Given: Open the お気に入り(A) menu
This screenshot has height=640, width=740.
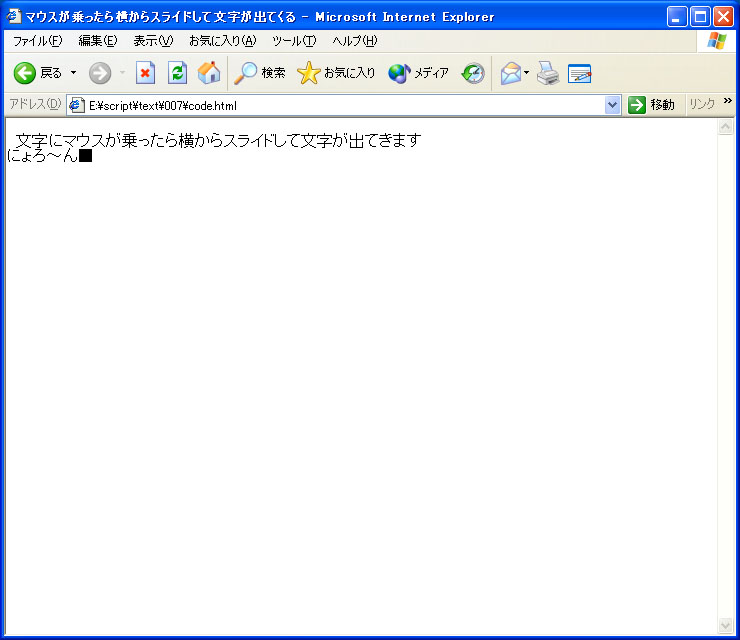Looking at the screenshot, I should (x=222, y=41).
